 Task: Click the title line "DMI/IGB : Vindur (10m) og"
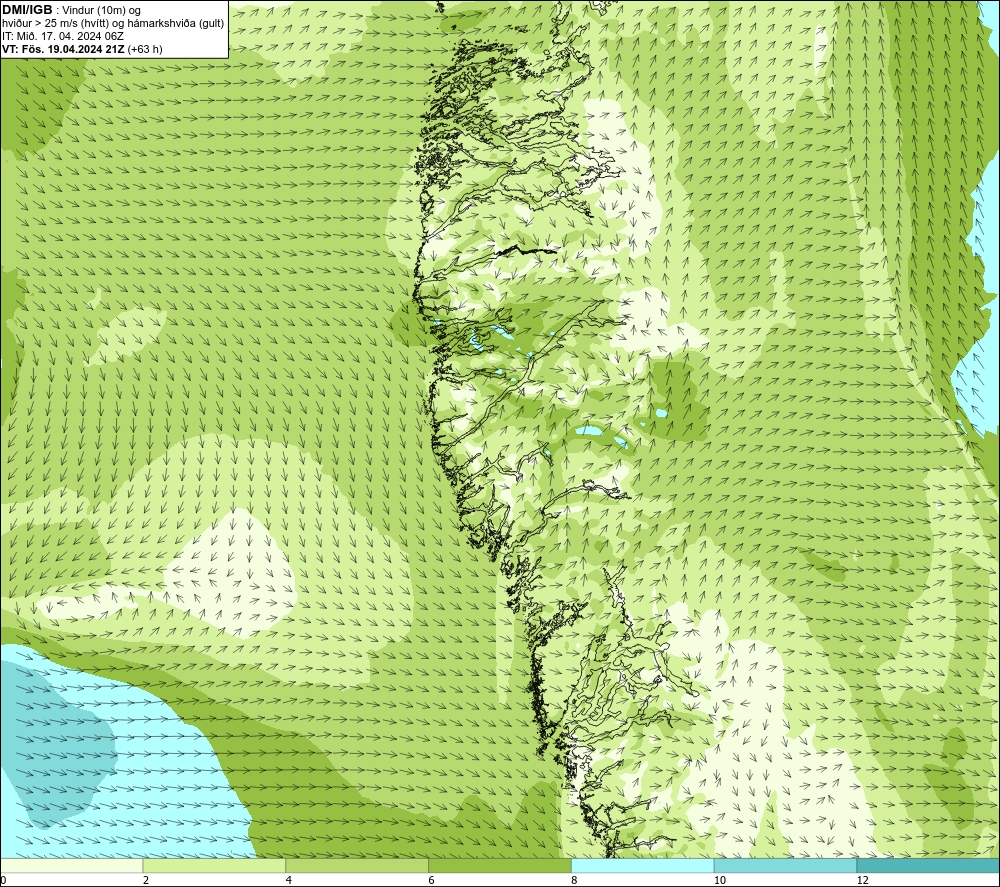point(71,10)
